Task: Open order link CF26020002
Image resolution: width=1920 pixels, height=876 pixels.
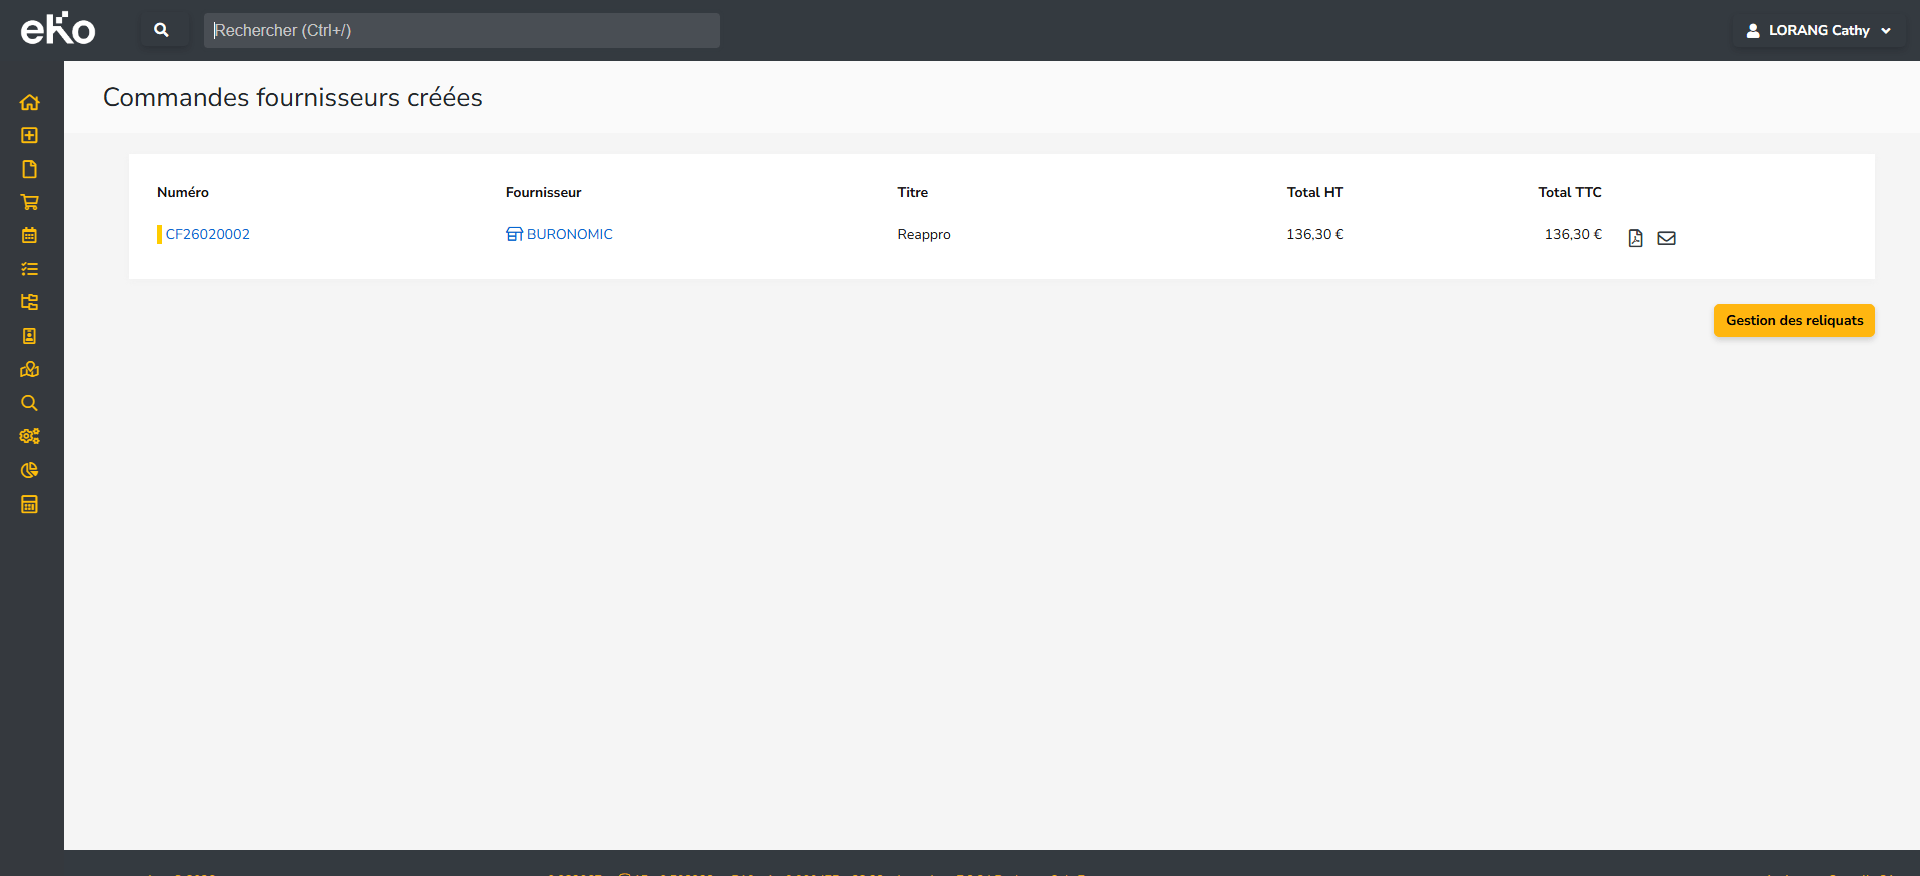Action: 208,234
